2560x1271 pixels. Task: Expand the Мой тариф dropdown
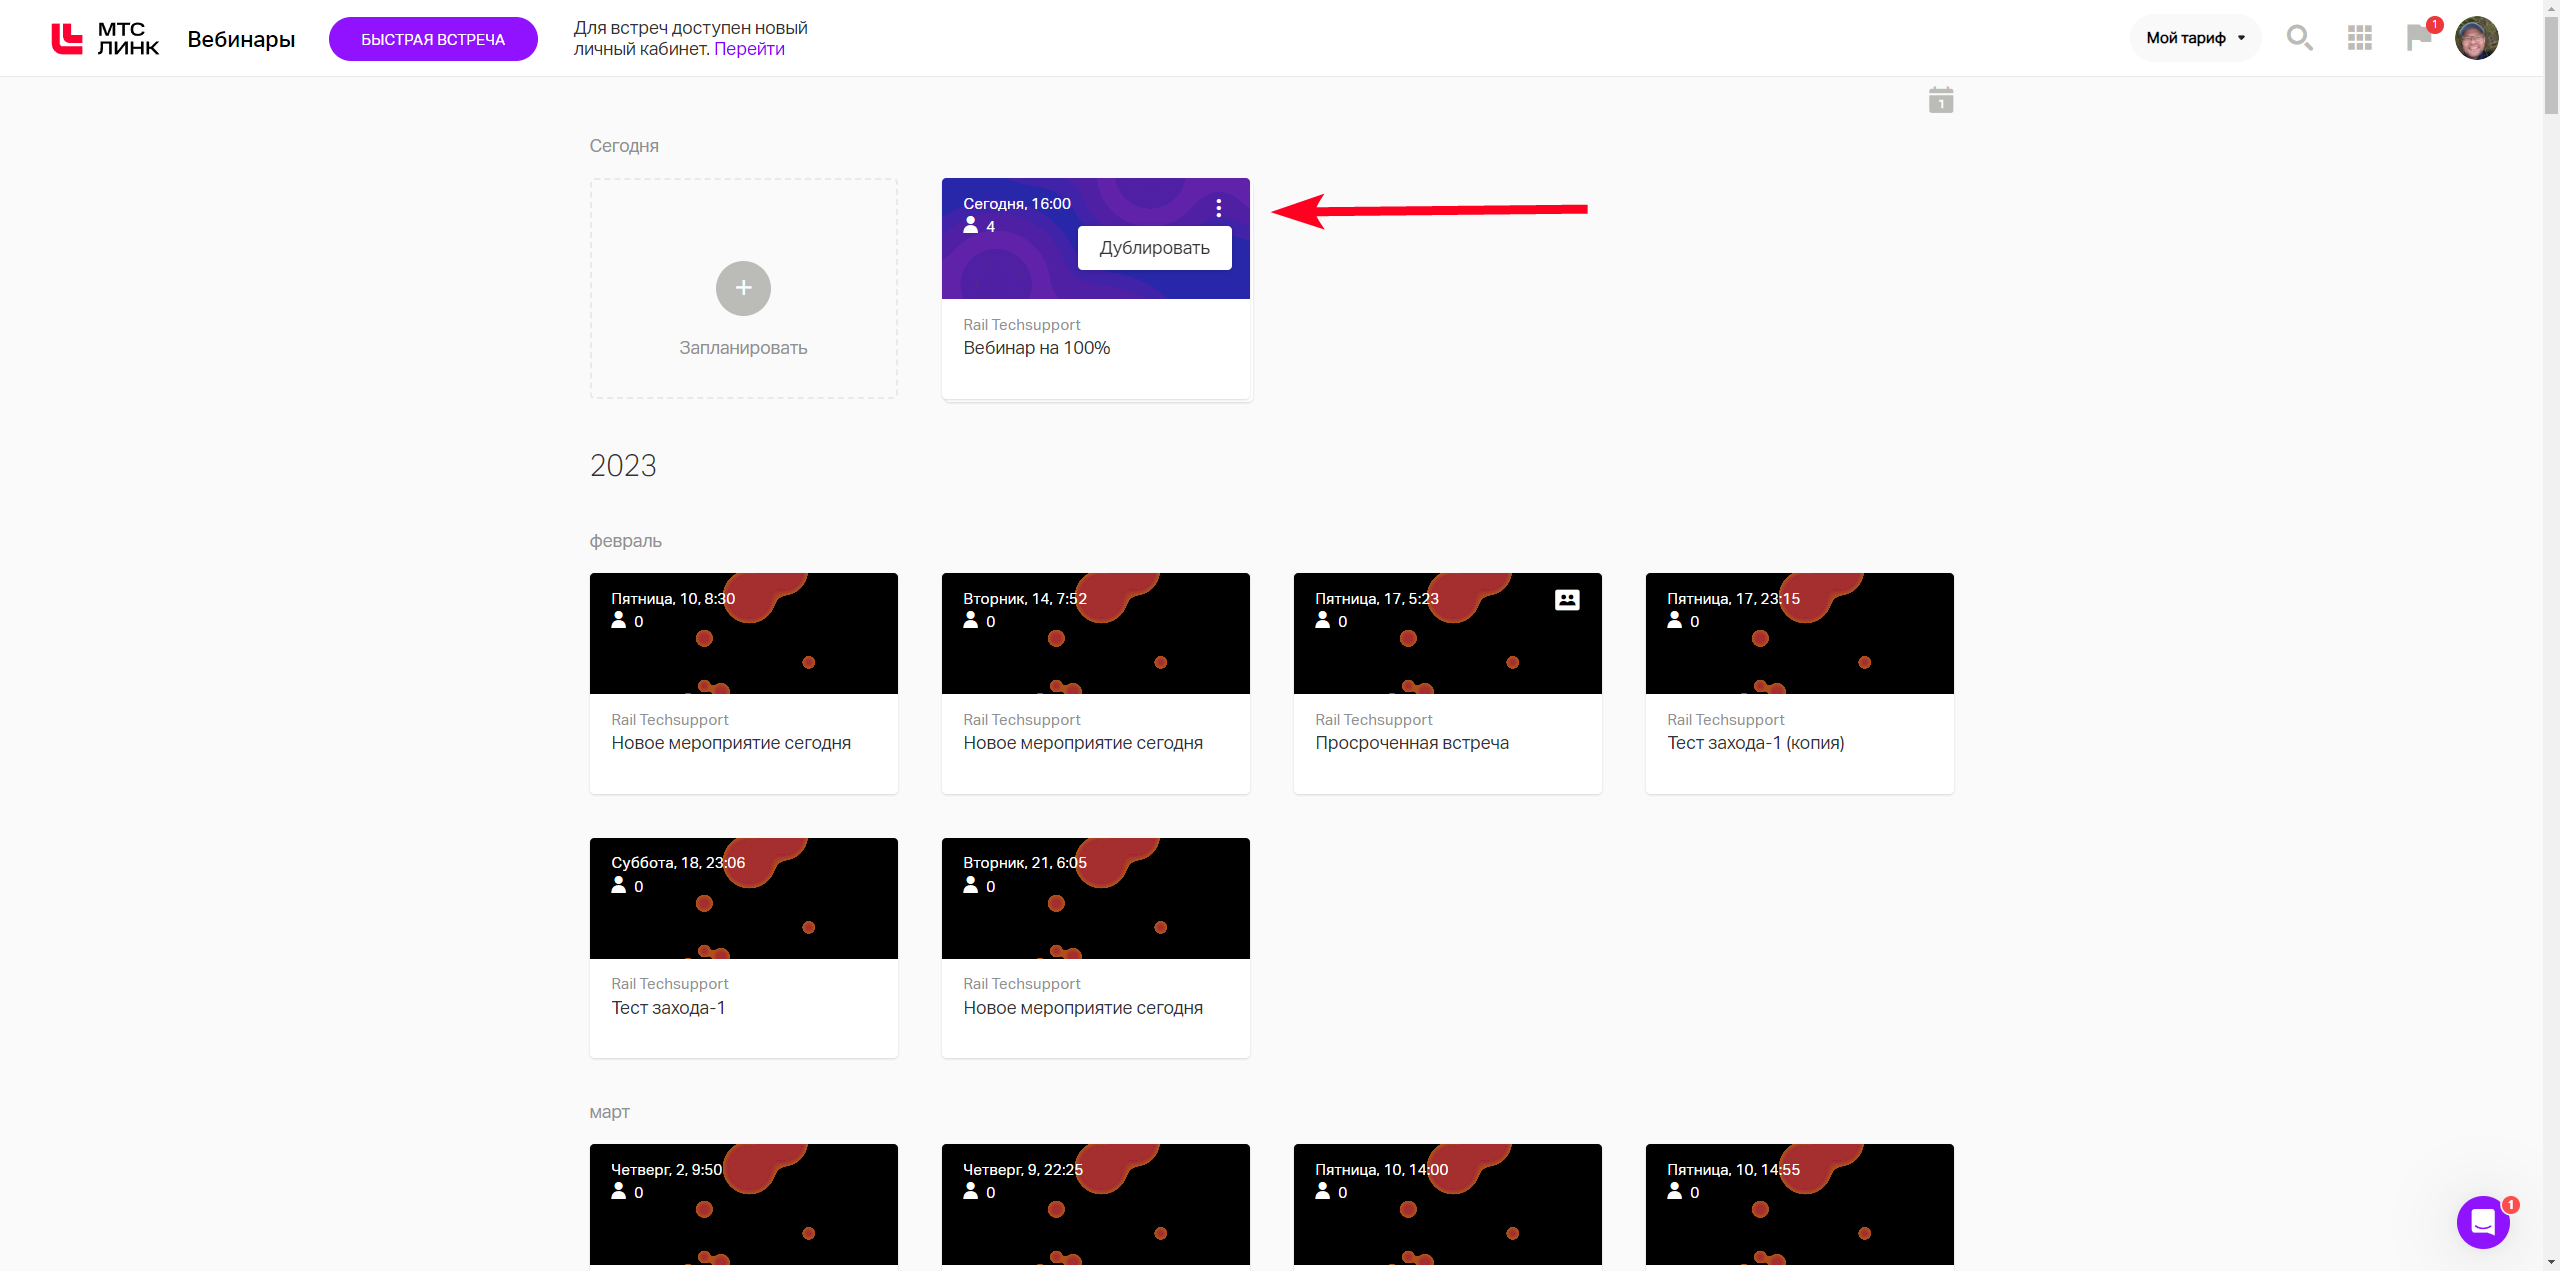2195,38
